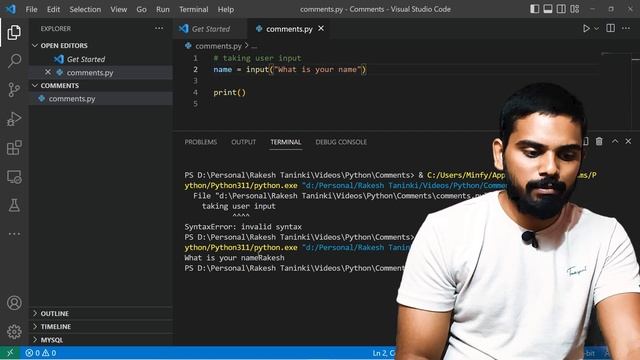The width and height of the screenshot is (640, 360).
Task: Open the Manage gear icon
Action: [14, 331]
